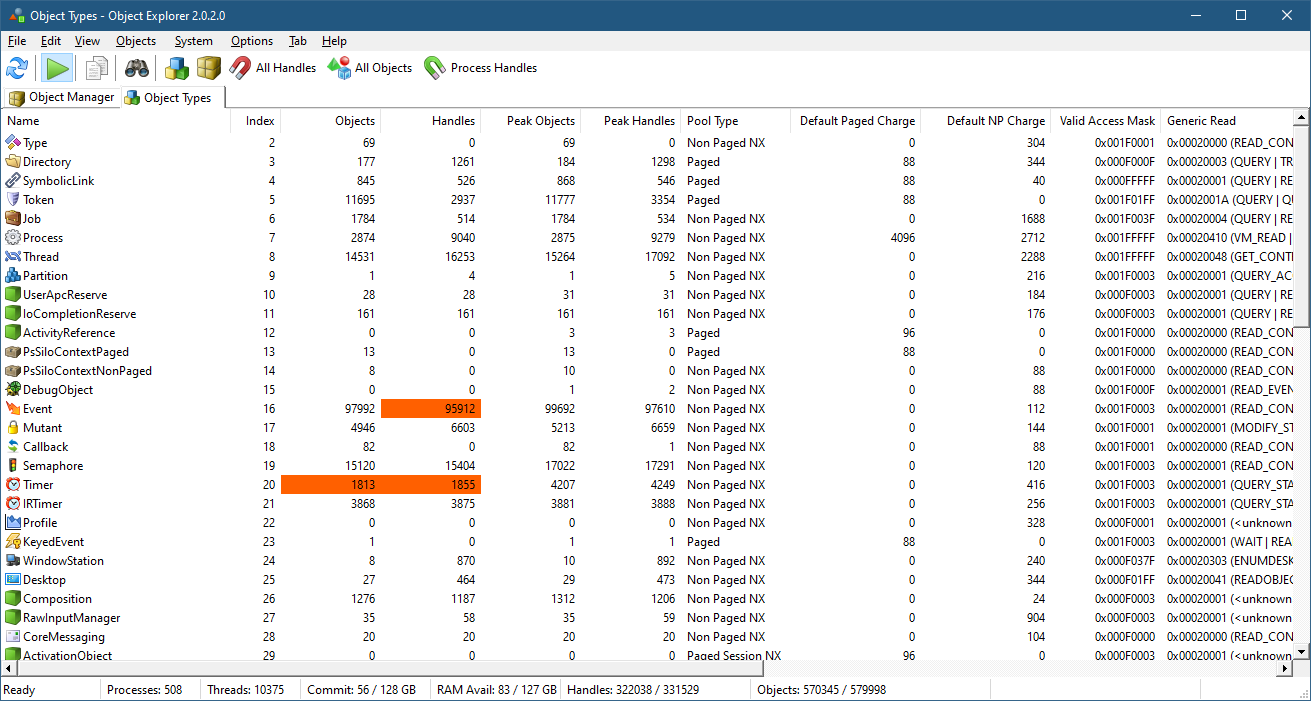
Task: Click the Process Handles toolbar button
Action: (x=480, y=68)
